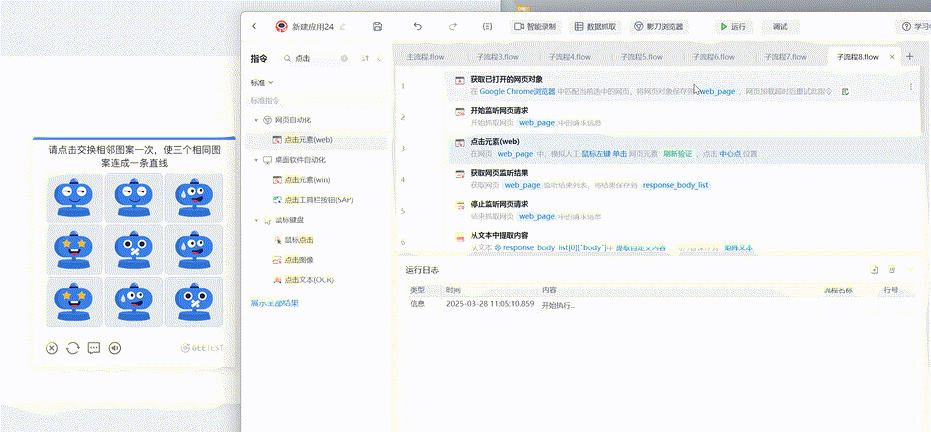Click the captcha audio speaker icon
931x432 pixels.
115,348
